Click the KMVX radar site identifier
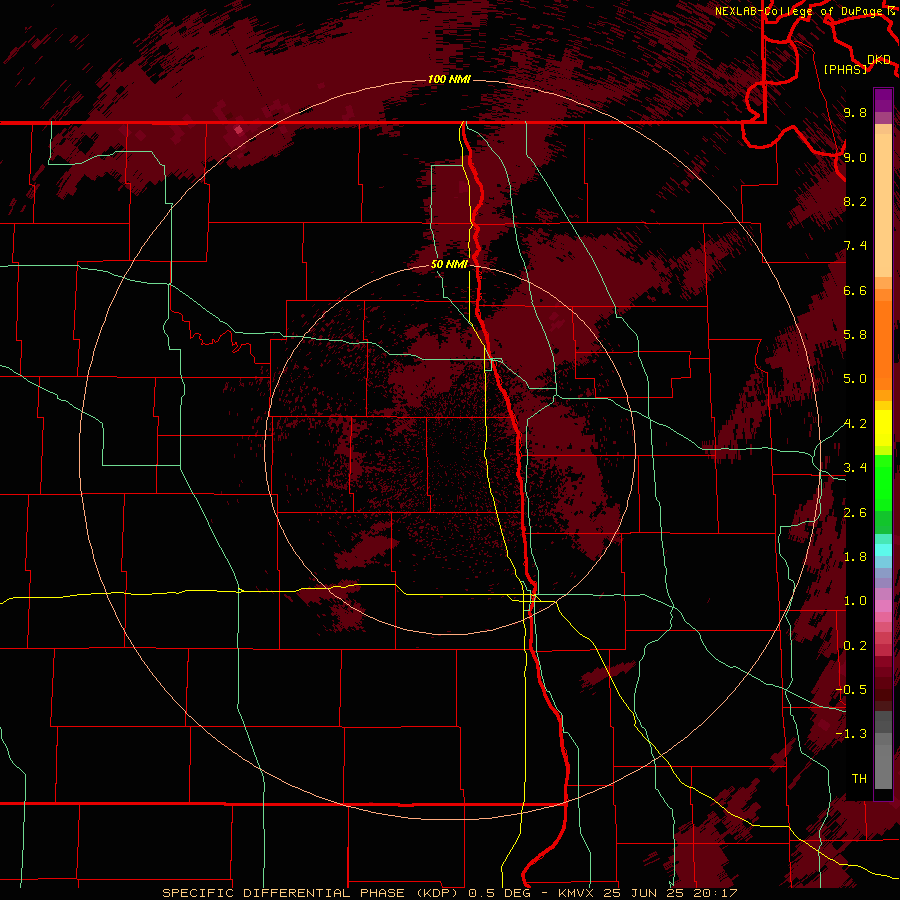 (576, 893)
